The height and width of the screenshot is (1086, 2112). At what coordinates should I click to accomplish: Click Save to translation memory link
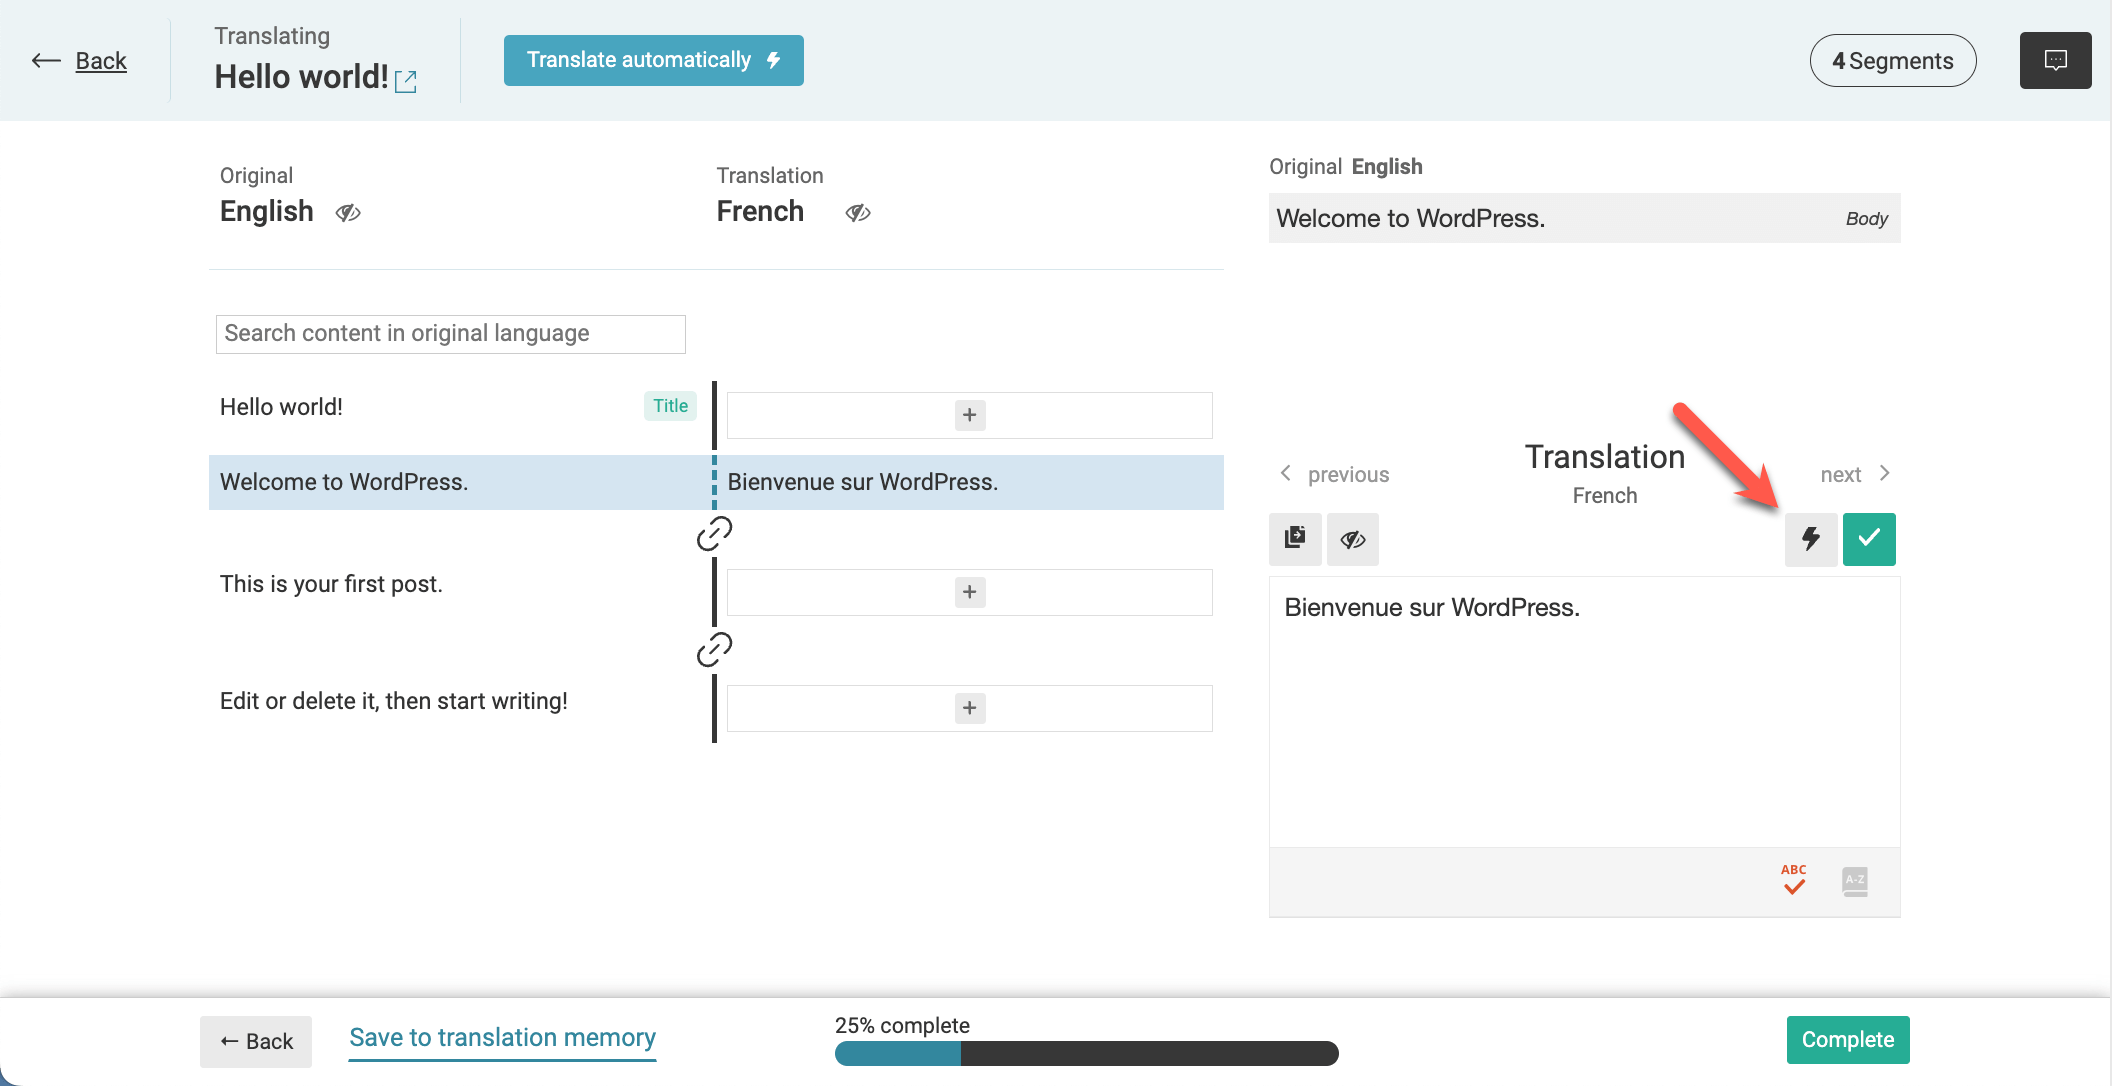[x=502, y=1038]
